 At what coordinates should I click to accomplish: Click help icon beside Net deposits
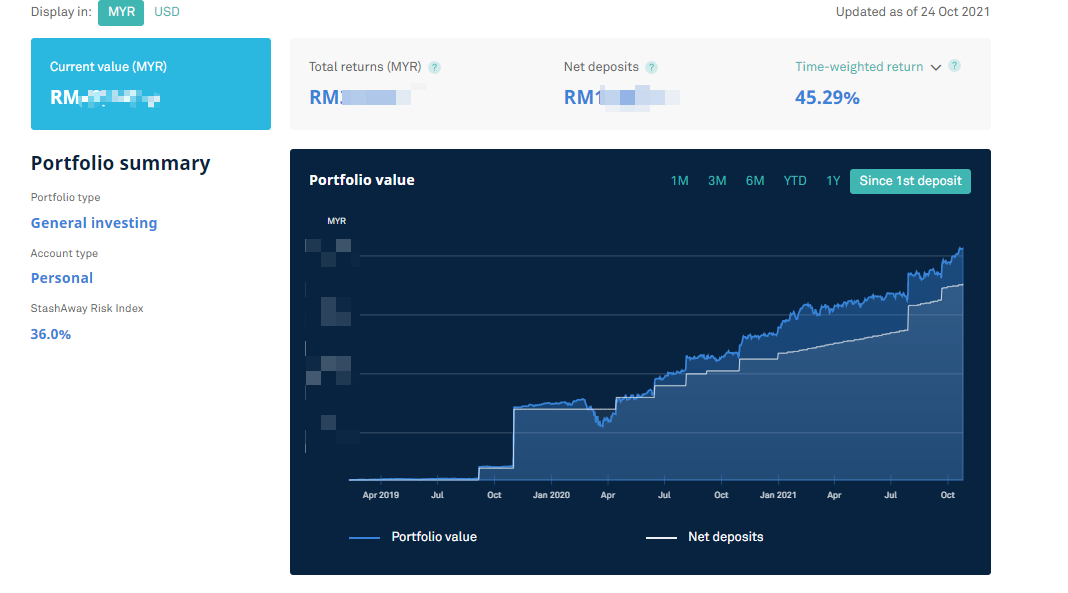pos(651,68)
